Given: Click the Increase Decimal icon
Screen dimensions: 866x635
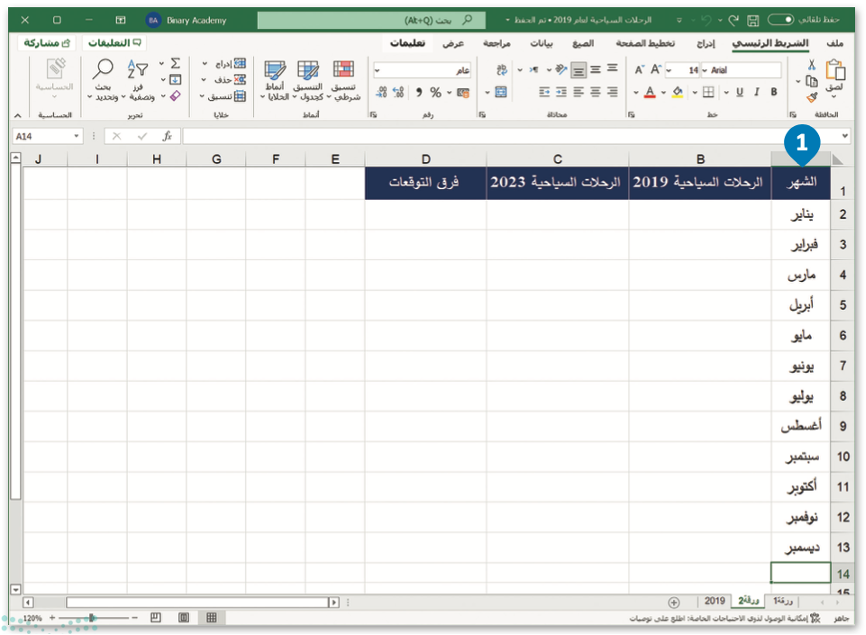Looking at the screenshot, I should coord(398,92).
